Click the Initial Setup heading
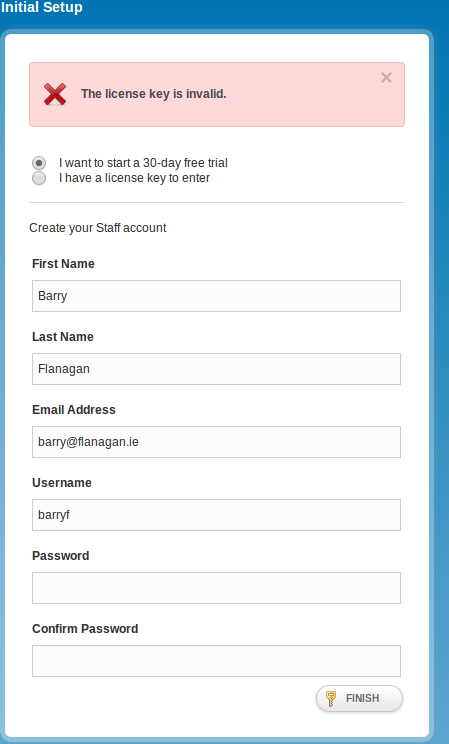 pyautogui.click(x=41, y=7)
